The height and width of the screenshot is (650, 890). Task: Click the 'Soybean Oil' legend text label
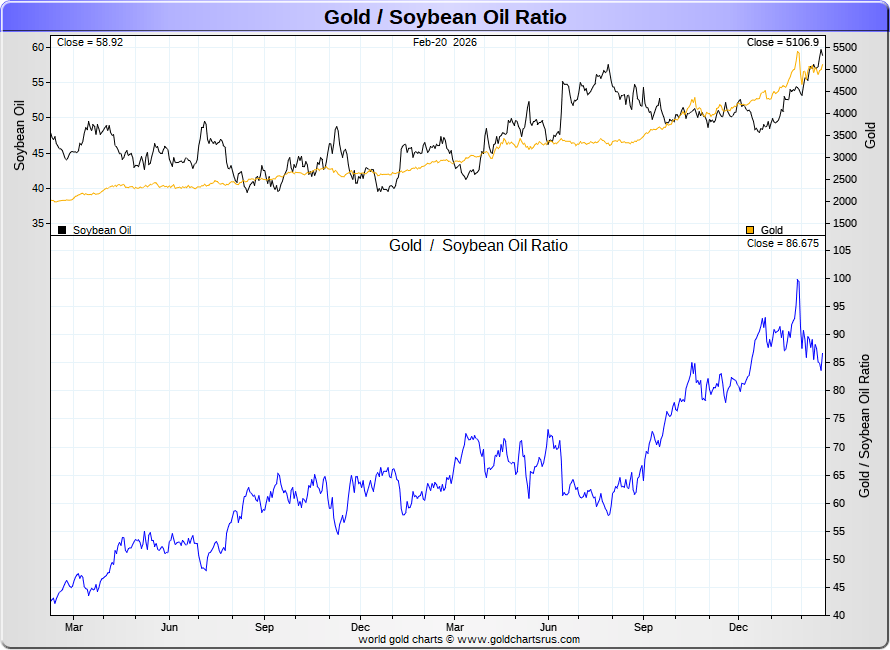[102, 230]
